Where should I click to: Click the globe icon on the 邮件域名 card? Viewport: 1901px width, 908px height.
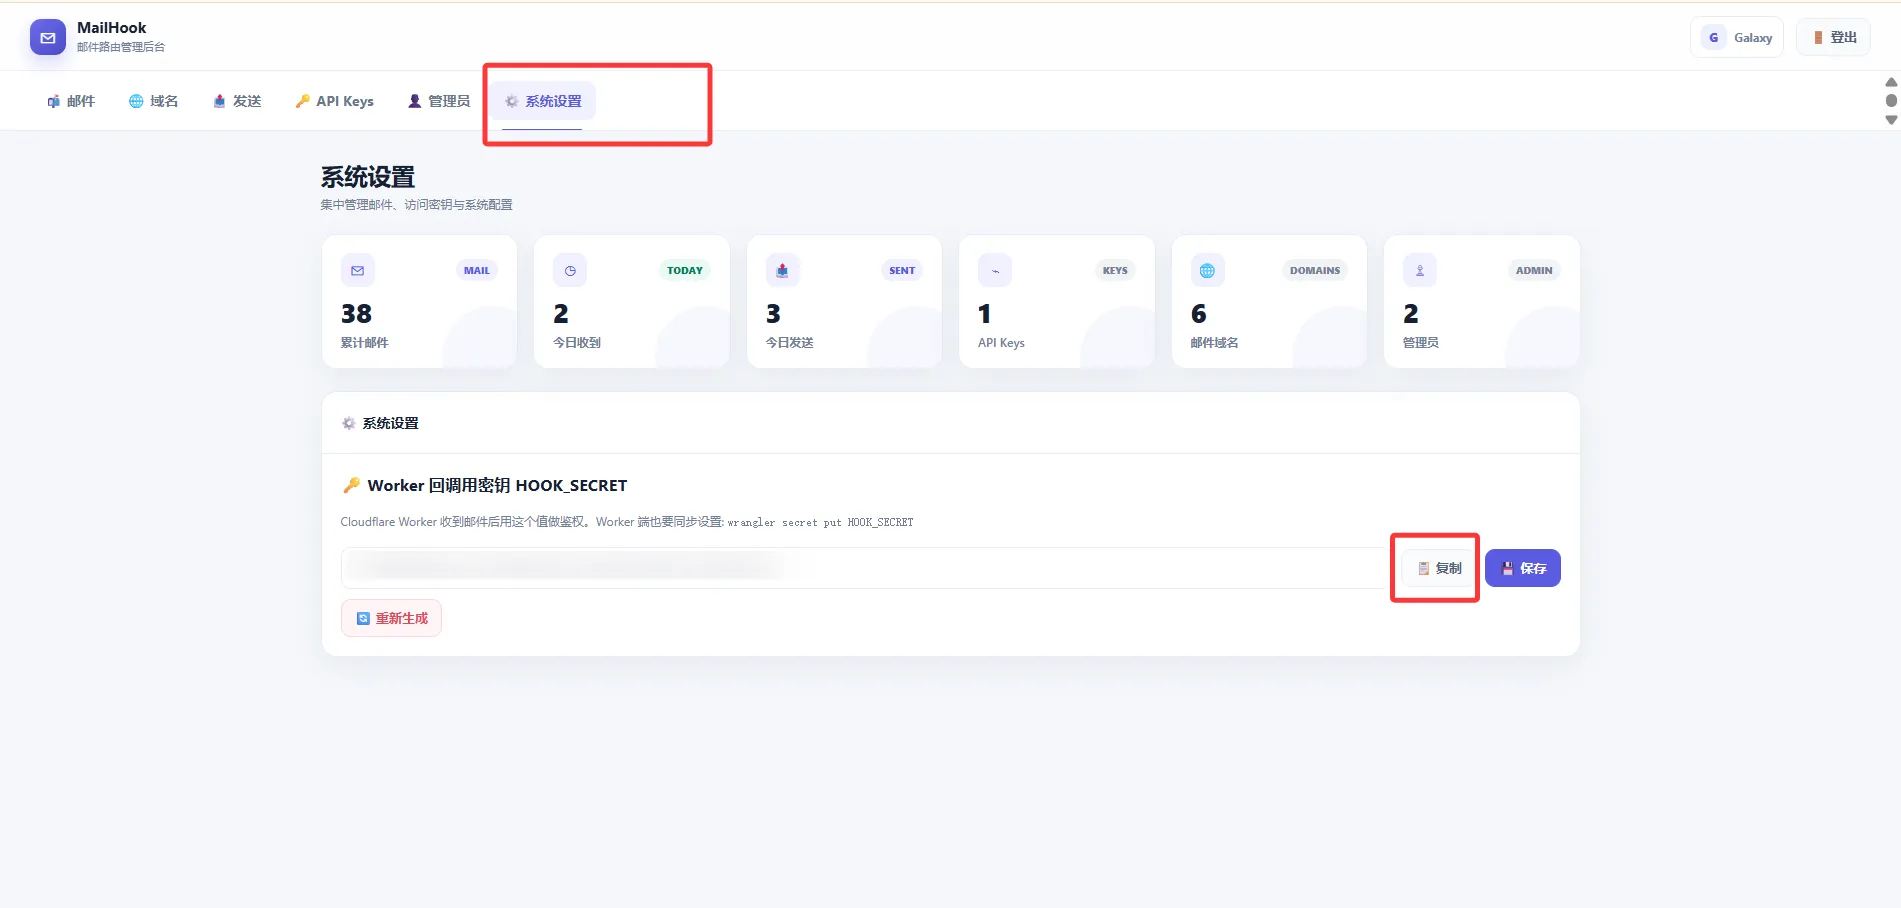click(x=1207, y=270)
